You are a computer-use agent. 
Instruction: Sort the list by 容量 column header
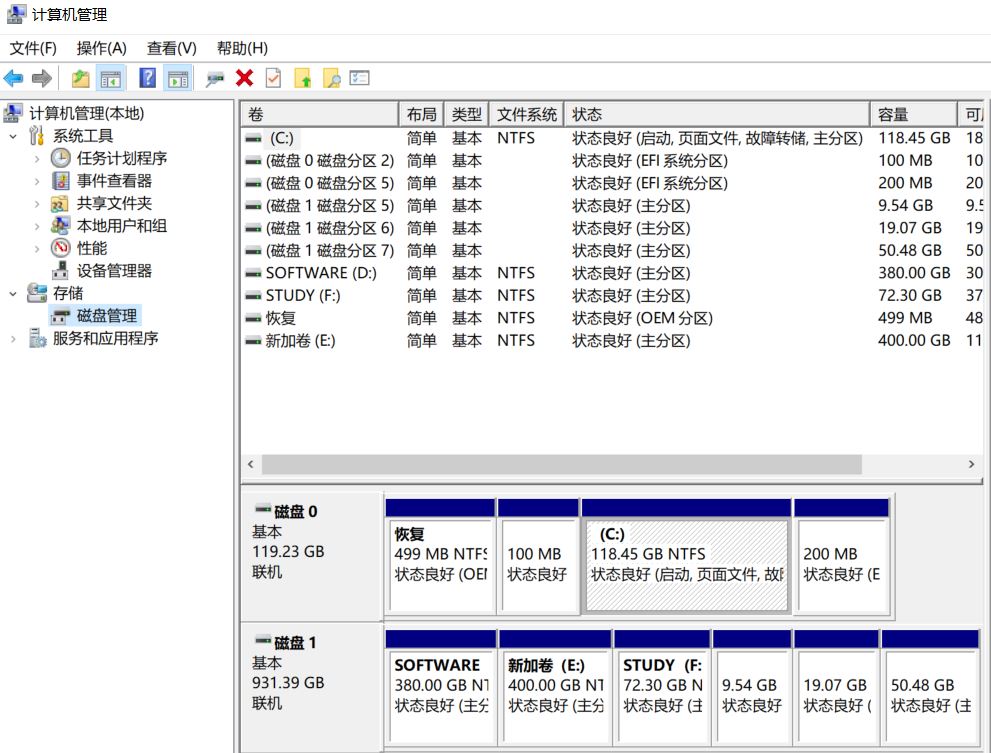pos(913,114)
